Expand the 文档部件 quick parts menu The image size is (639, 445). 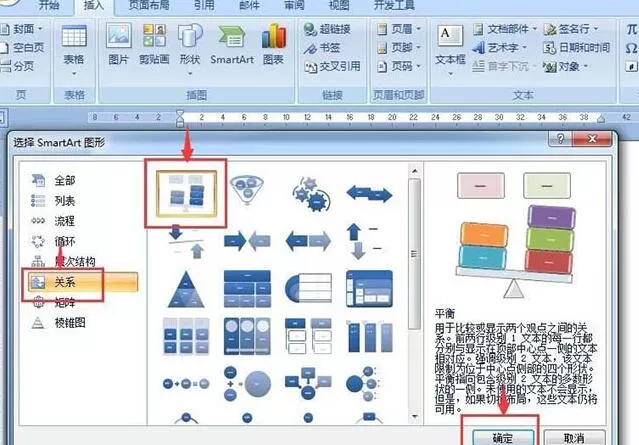coord(505,29)
